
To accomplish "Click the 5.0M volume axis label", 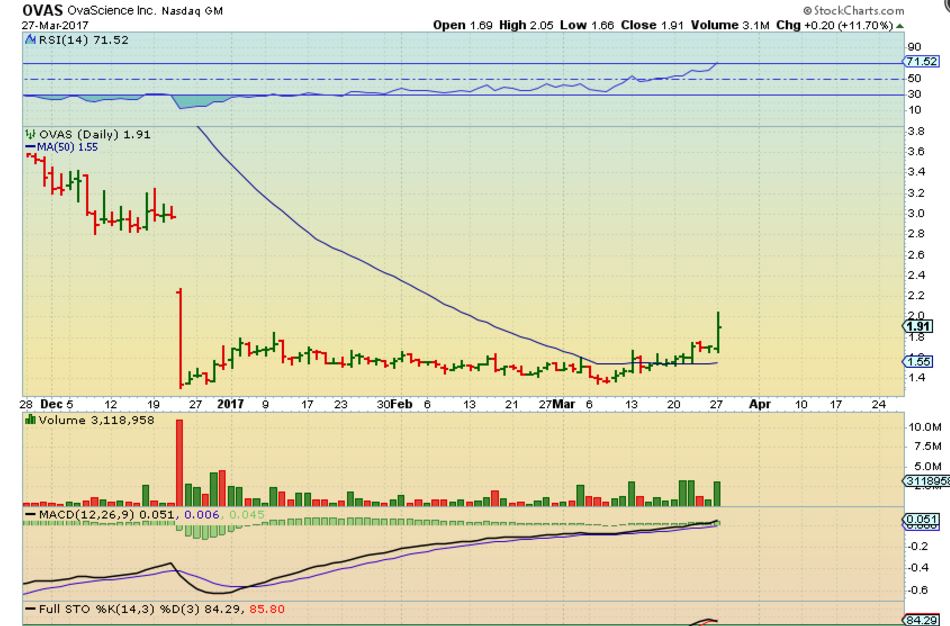I will click(928, 467).
